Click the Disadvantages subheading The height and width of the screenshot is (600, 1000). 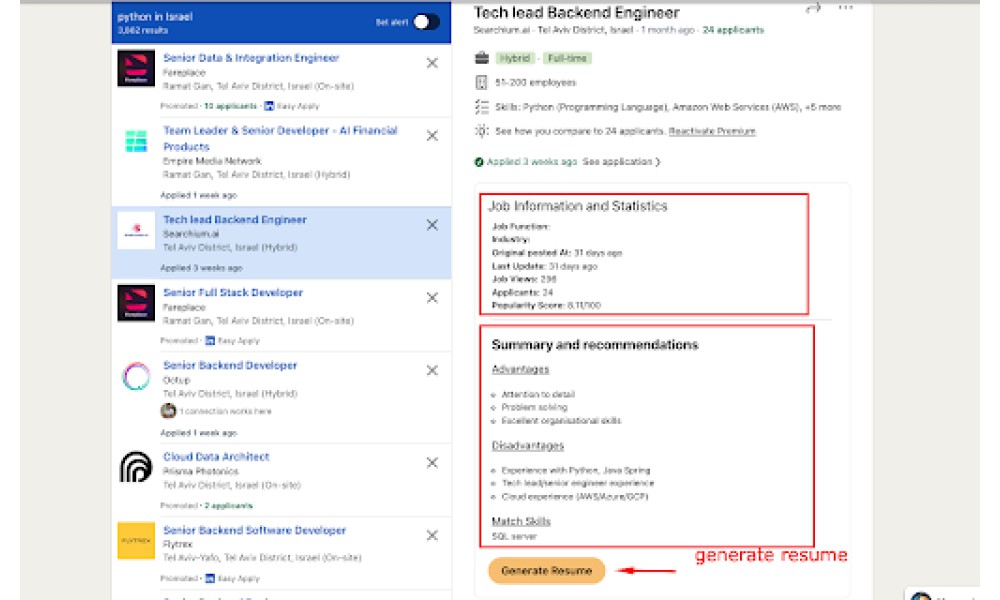click(527, 446)
